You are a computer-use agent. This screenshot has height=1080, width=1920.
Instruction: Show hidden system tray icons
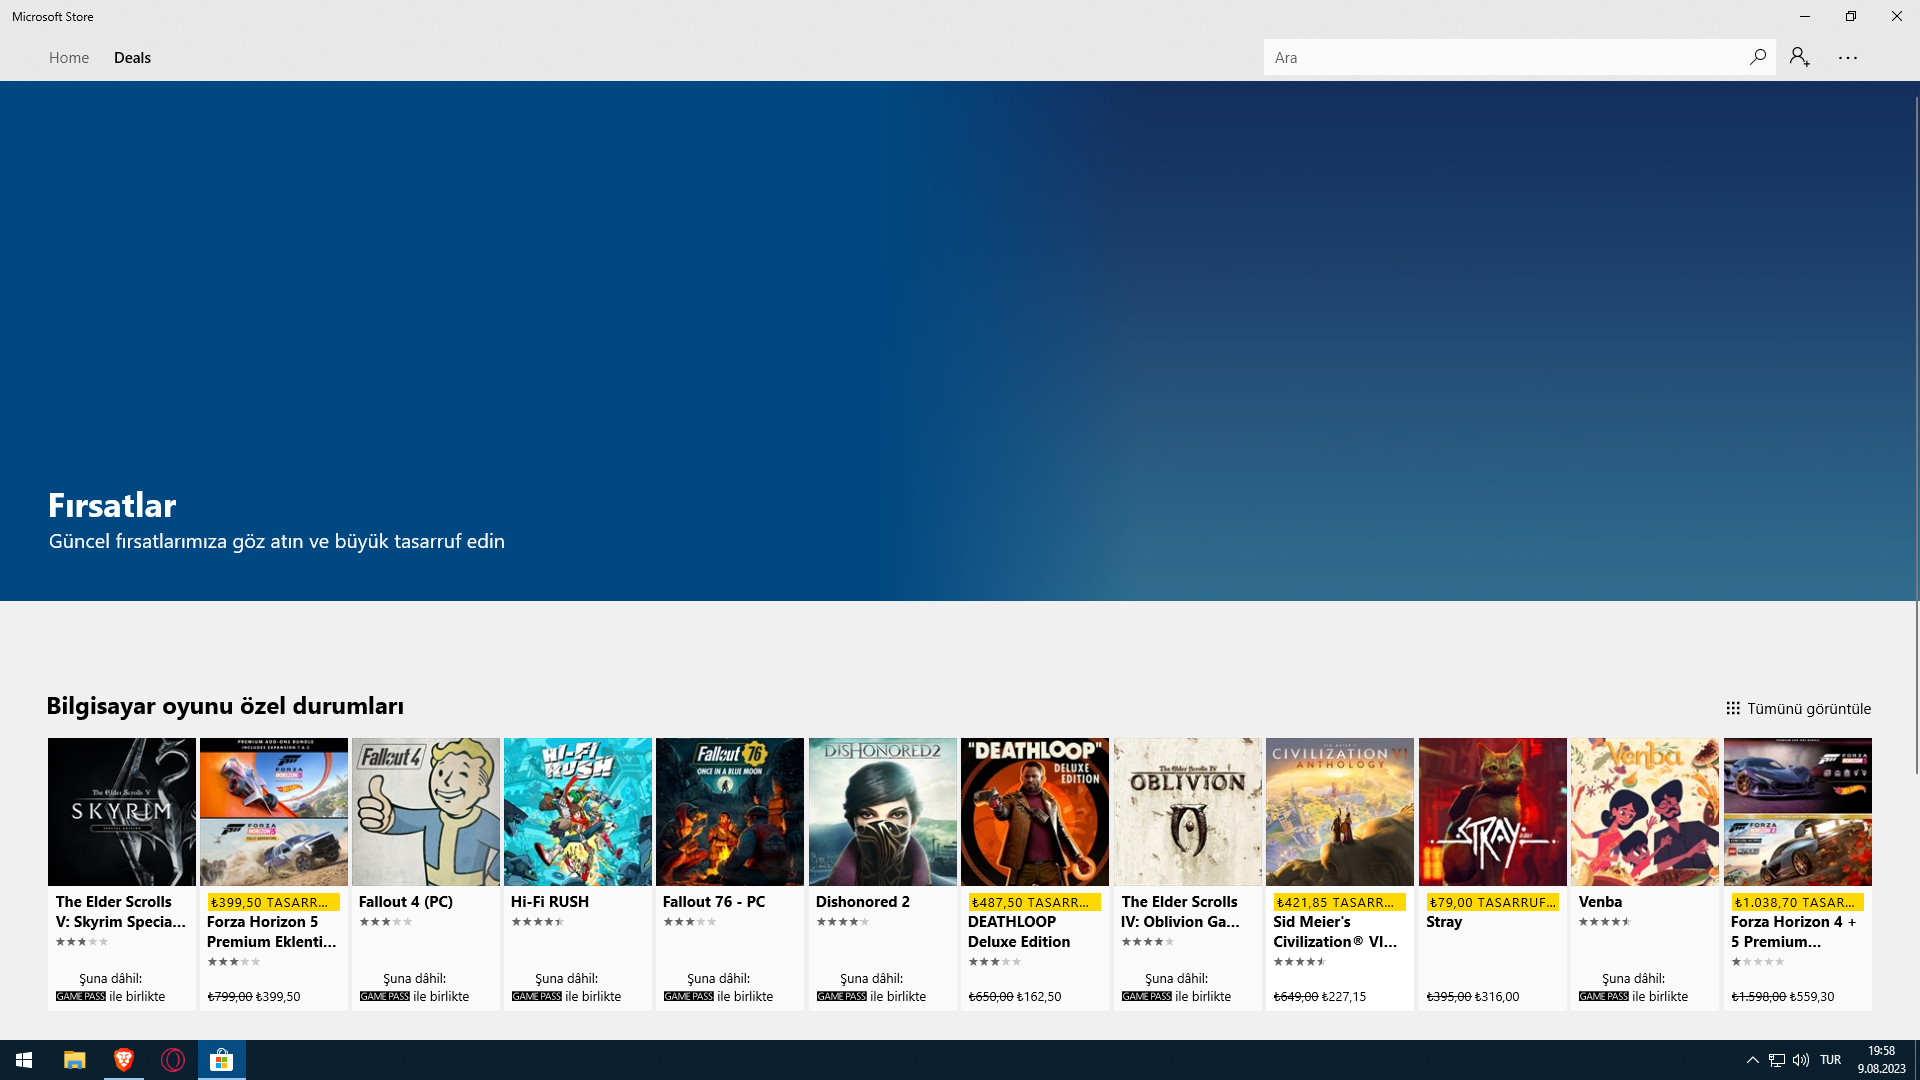(1752, 1060)
